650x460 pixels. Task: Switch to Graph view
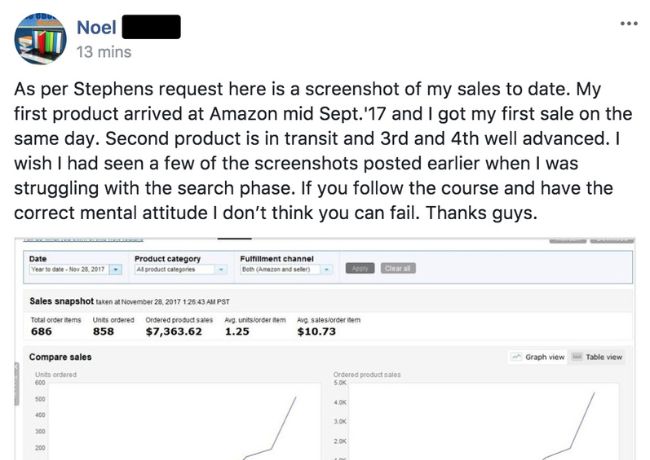538,357
